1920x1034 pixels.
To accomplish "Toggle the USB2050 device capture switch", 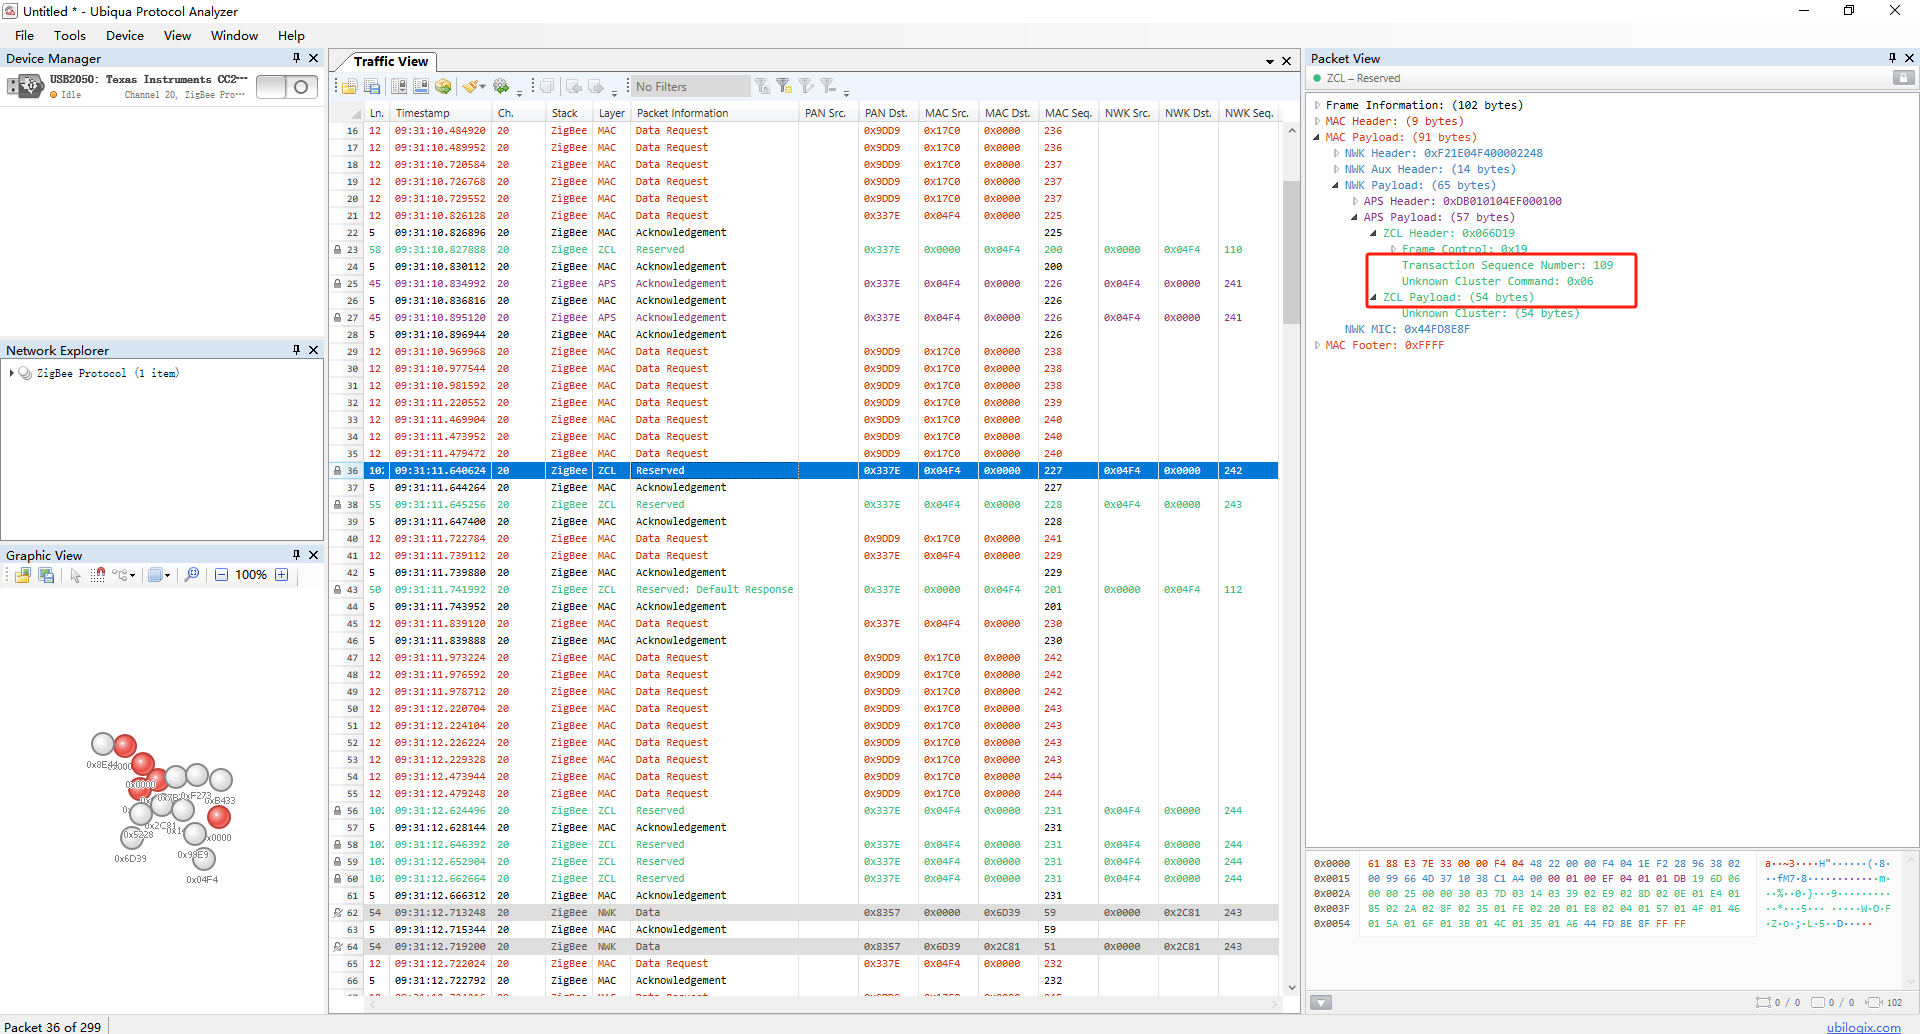I will click(x=287, y=87).
